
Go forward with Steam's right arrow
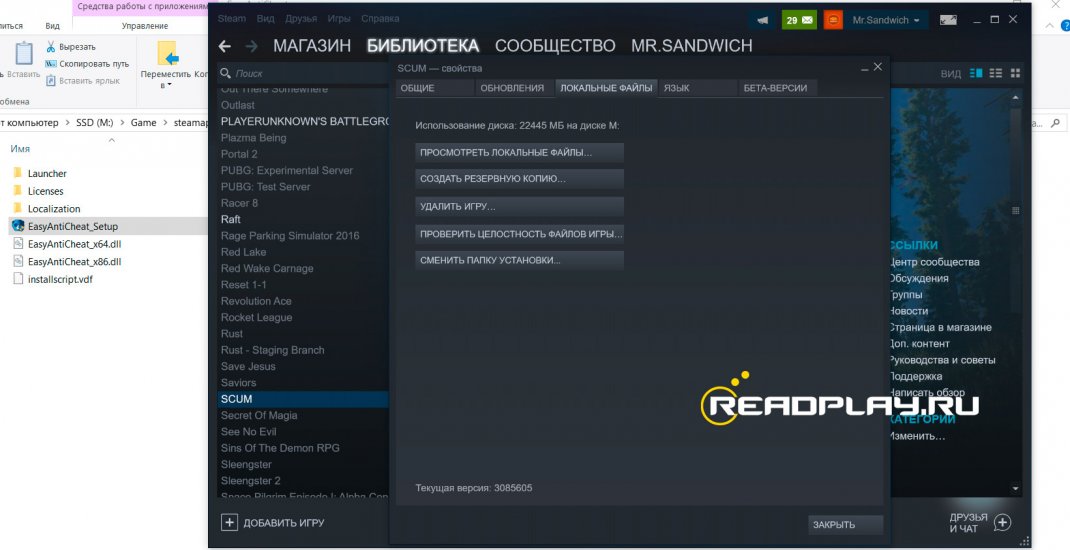252,46
